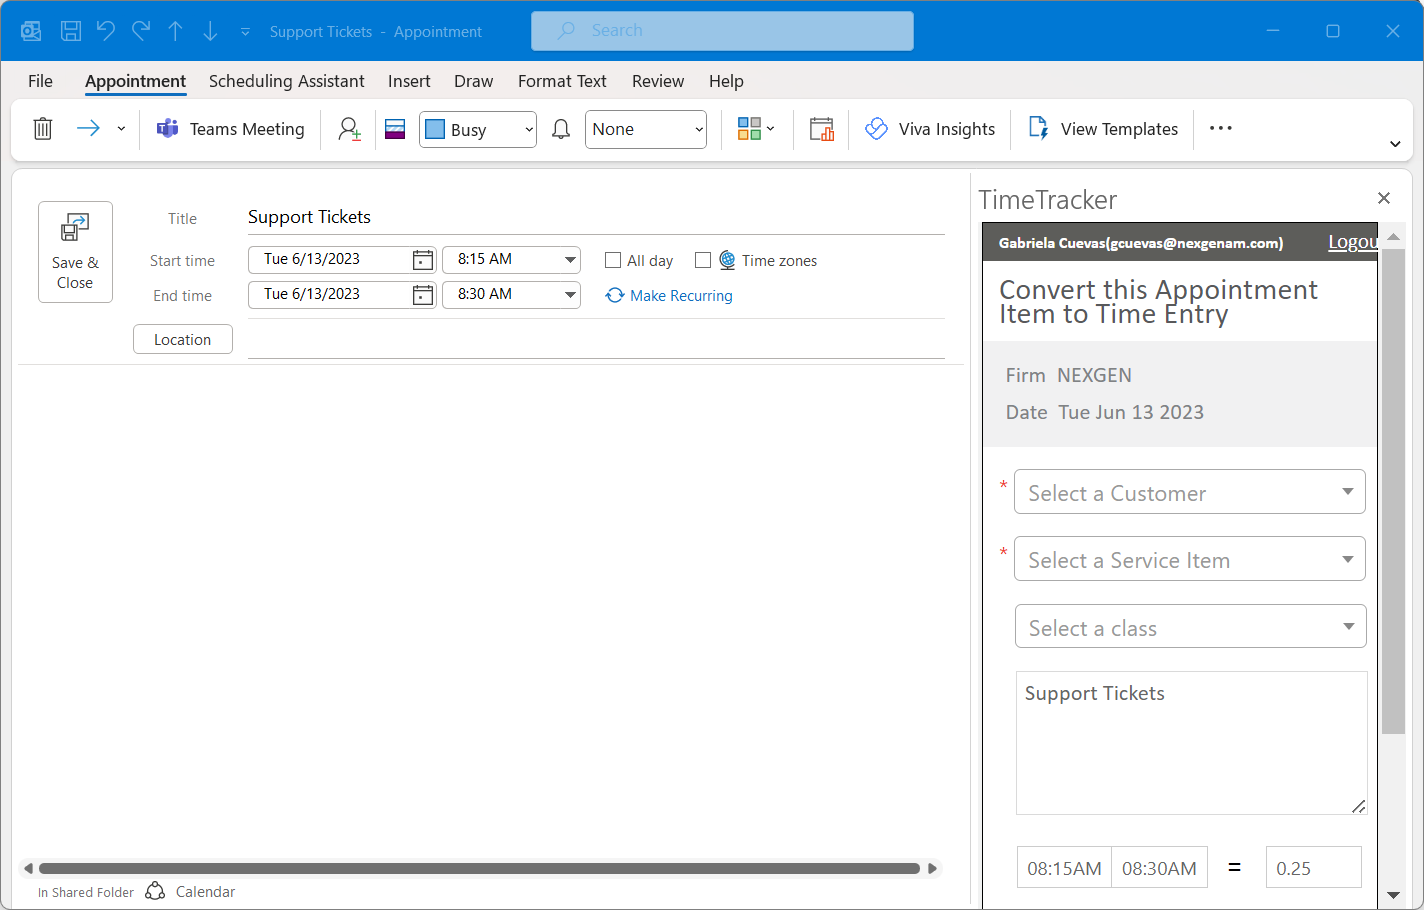Open the Insert tab
Viewport: 1424px width, 910px height.
point(409,81)
